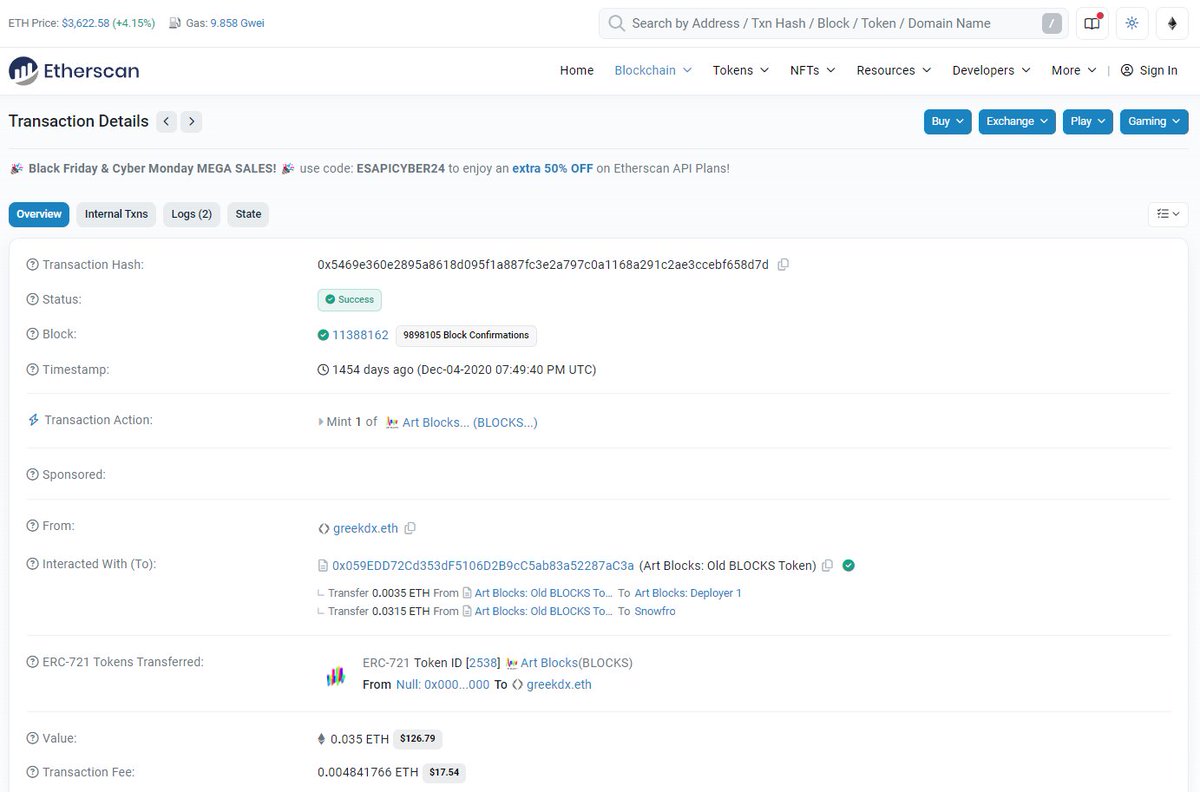Expand the Gaming dropdown button

point(1154,121)
